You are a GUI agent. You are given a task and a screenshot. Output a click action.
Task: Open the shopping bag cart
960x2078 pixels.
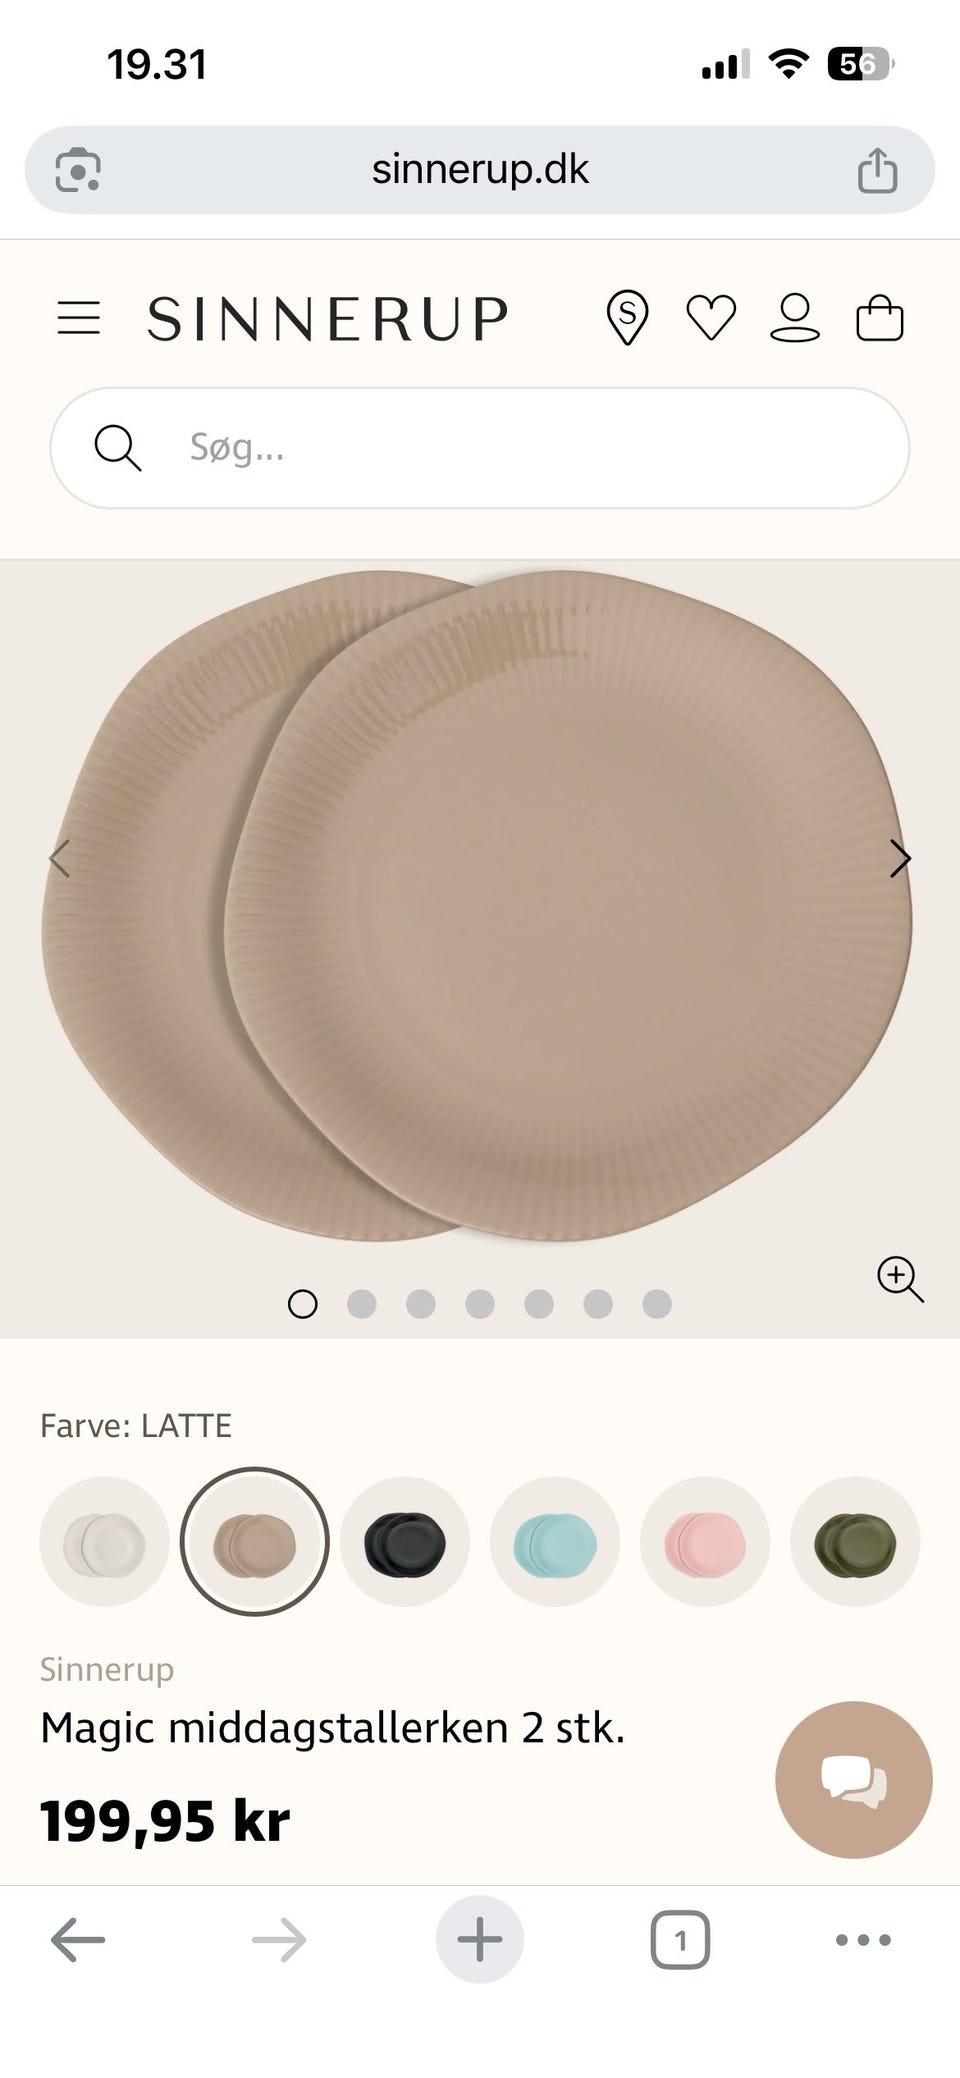[x=880, y=319]
